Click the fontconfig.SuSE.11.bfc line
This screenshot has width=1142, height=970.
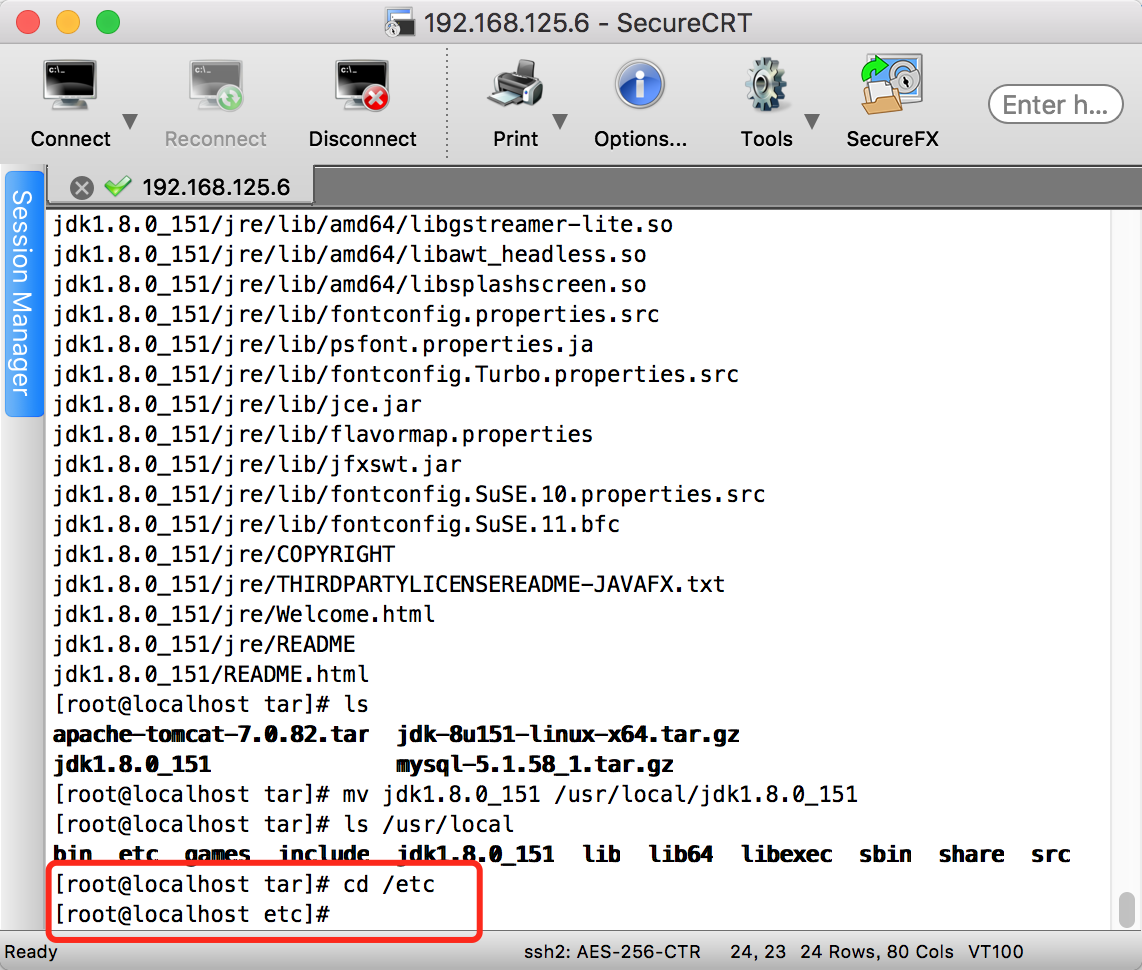click(x=336, y=524)
